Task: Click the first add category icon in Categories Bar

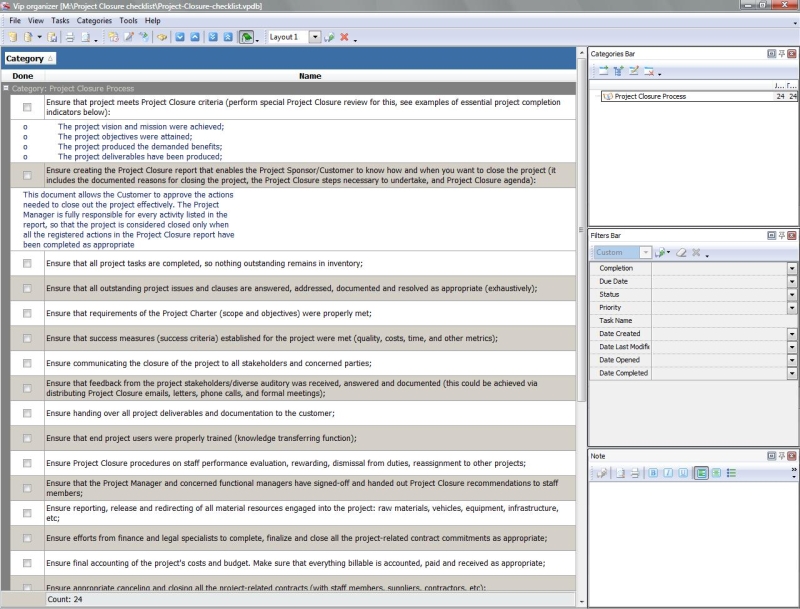Action: (x=603, y=71)
